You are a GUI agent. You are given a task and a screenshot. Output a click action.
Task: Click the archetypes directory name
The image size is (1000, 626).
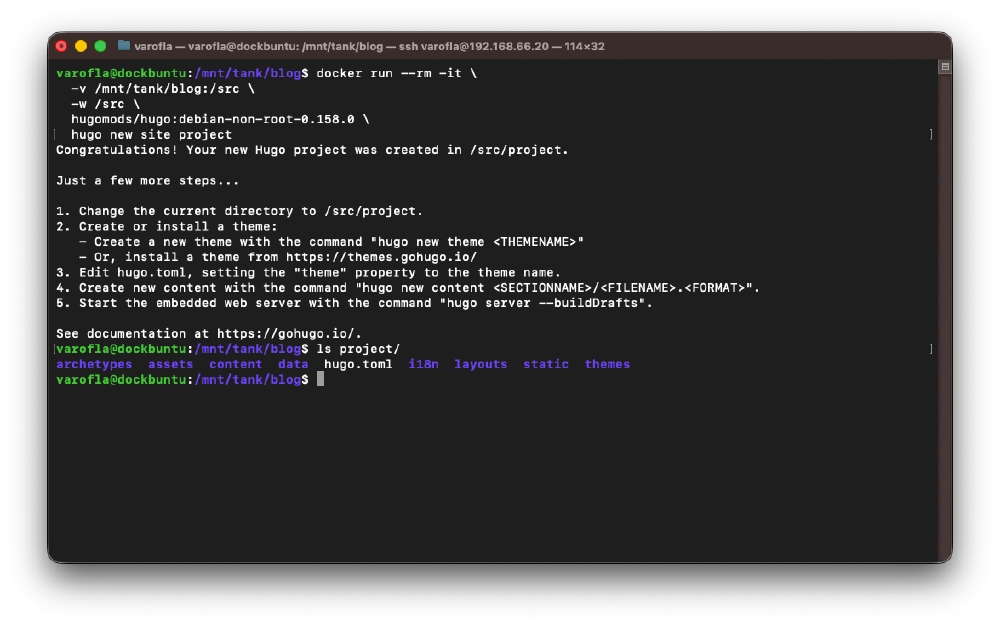tap(94, 365)
